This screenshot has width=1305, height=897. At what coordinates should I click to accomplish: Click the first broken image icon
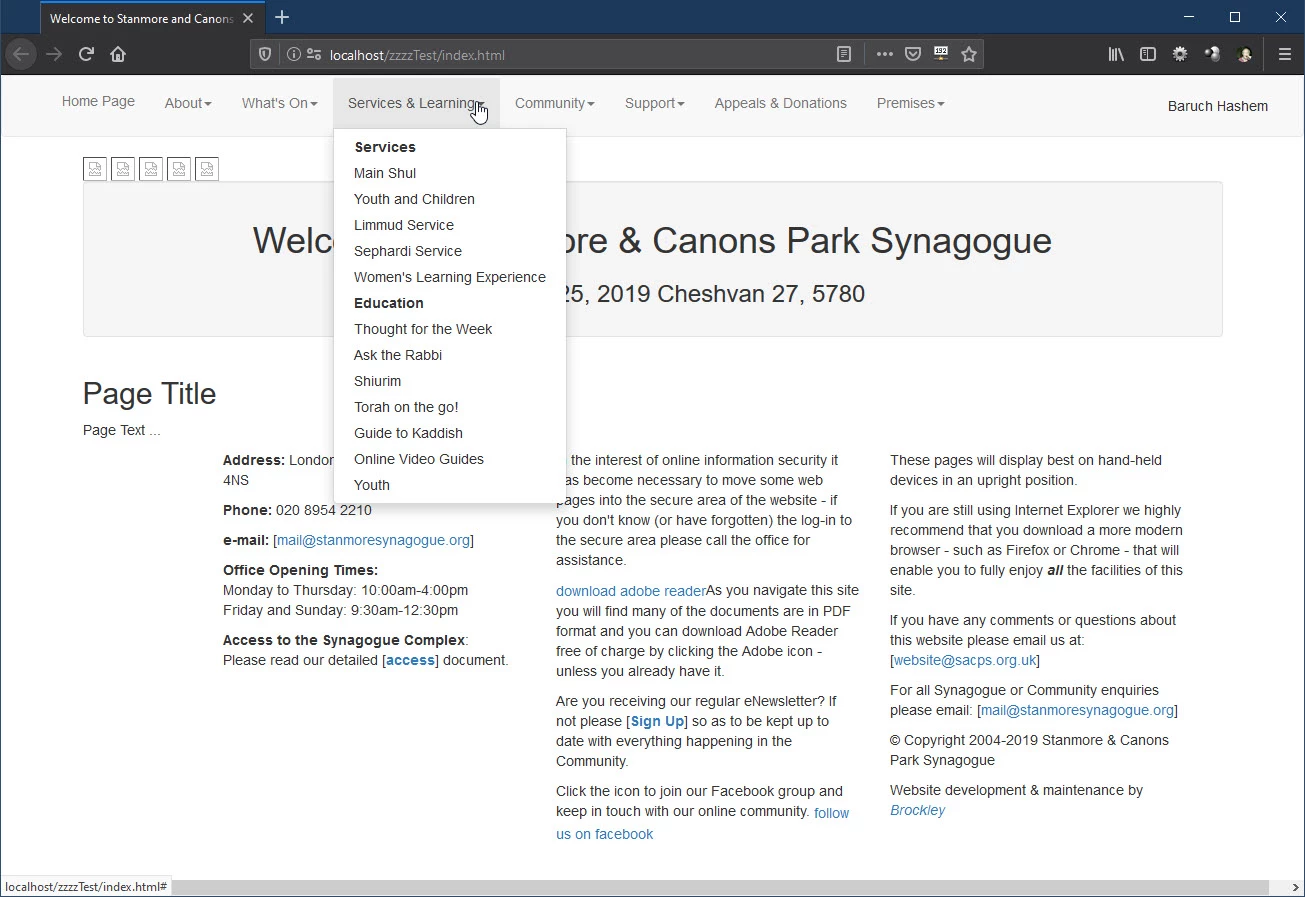pos(95,169)
